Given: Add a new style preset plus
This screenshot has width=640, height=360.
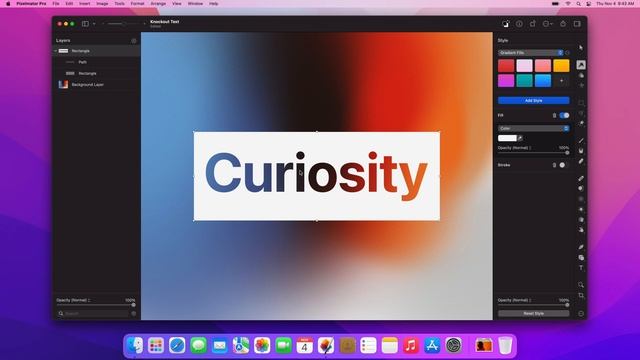Looking at the screenshot, I should click(561, 81).
